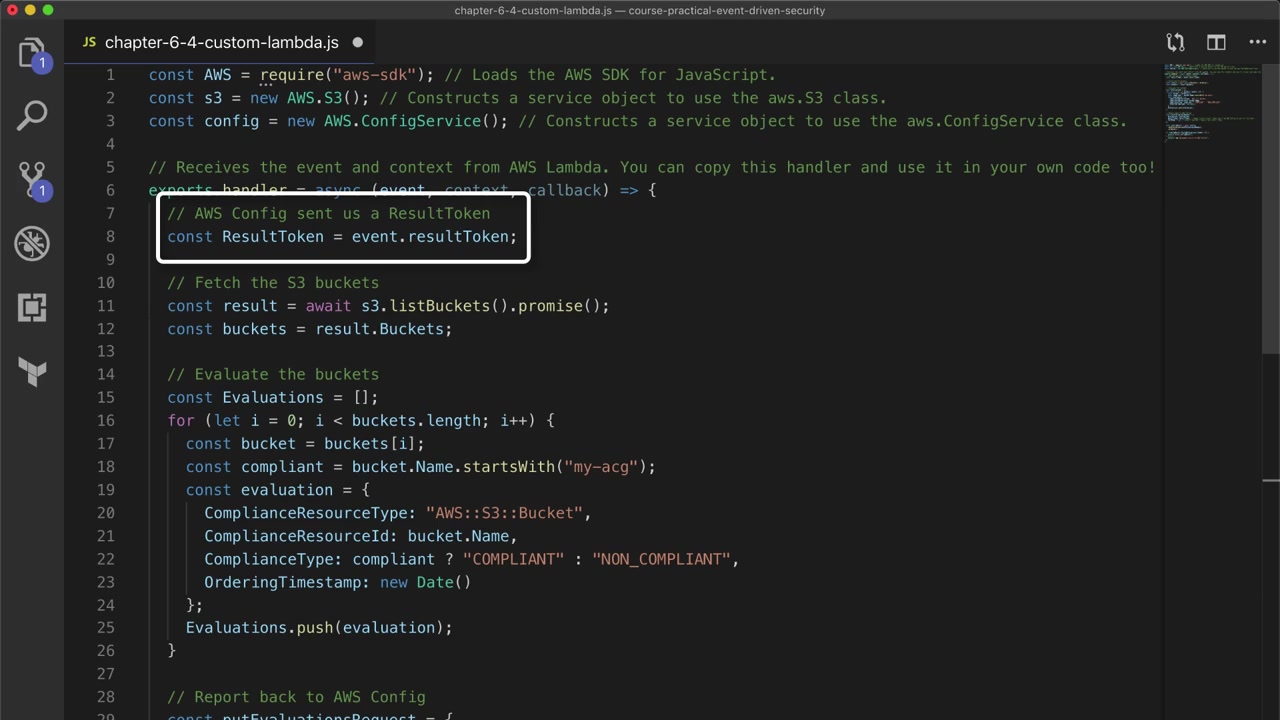Click line number 10 in the gutter
Viewport: 1280px width, 720px height.
pos(105,283)
